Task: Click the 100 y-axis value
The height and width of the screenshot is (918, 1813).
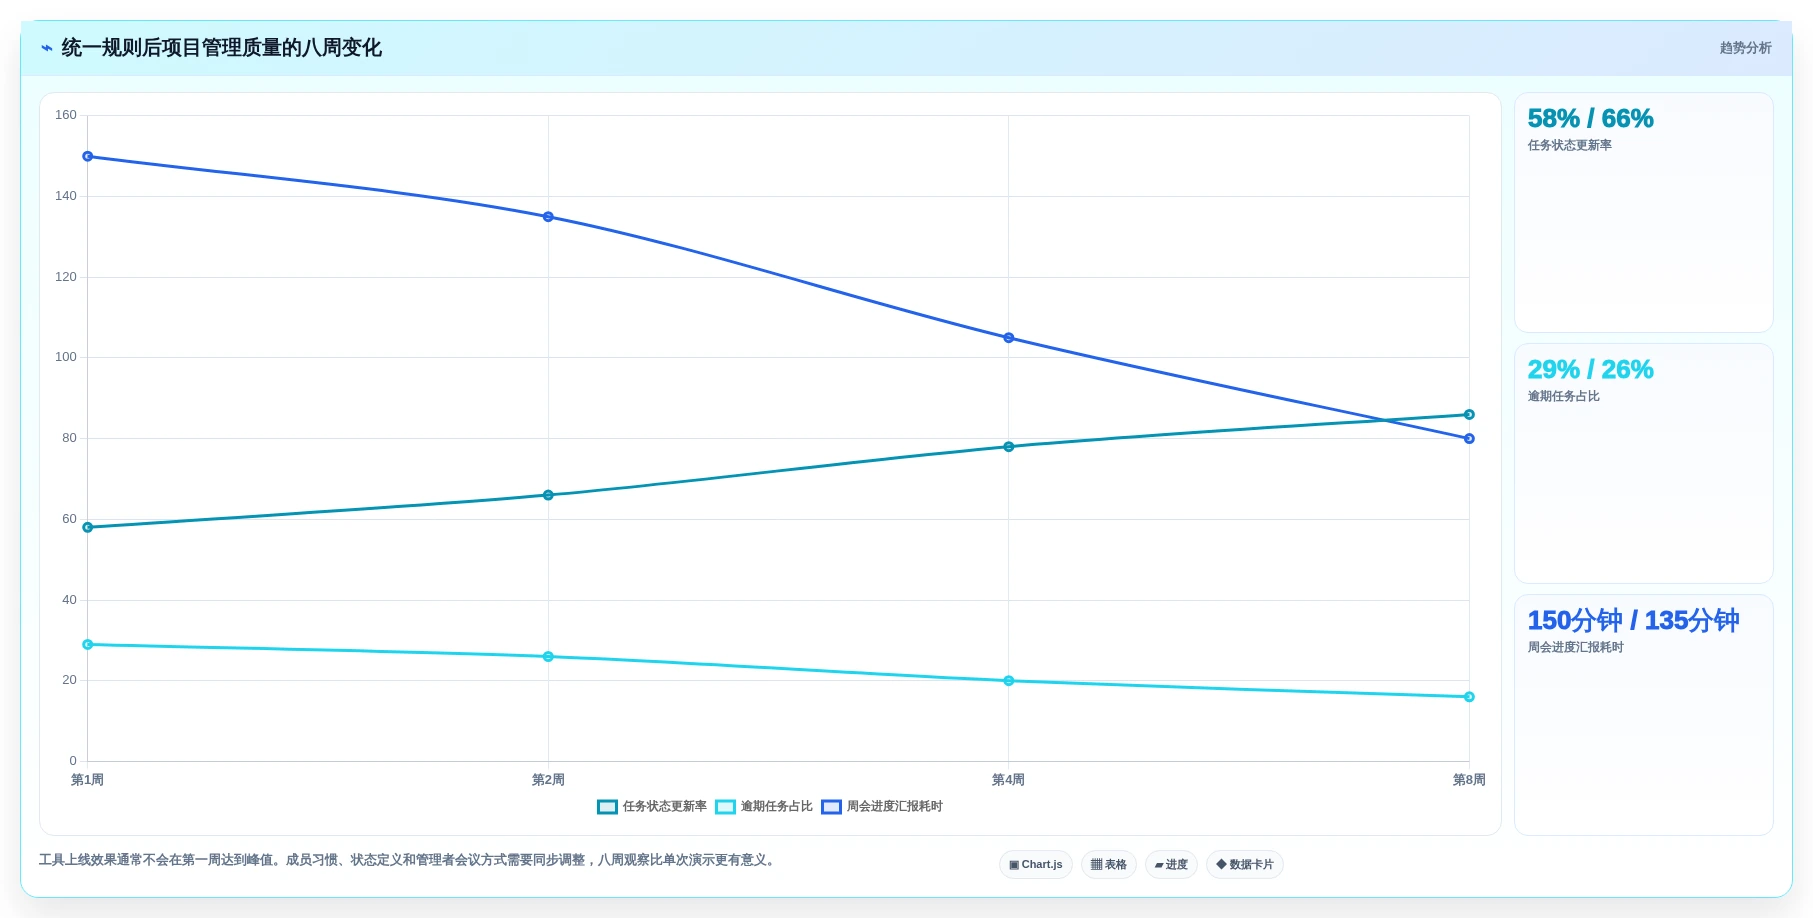Action: (x=66, y=357)
